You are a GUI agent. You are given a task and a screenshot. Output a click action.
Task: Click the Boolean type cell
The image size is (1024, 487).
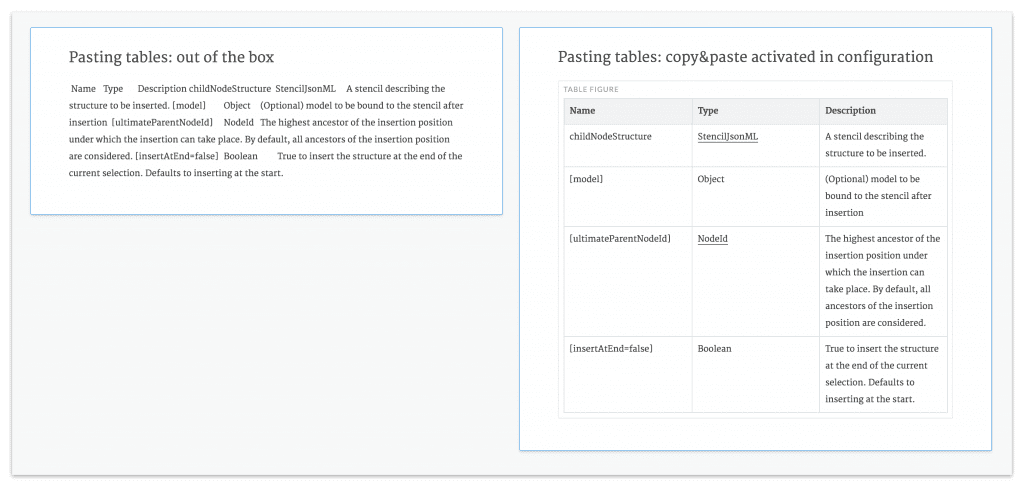click(756, 374)
